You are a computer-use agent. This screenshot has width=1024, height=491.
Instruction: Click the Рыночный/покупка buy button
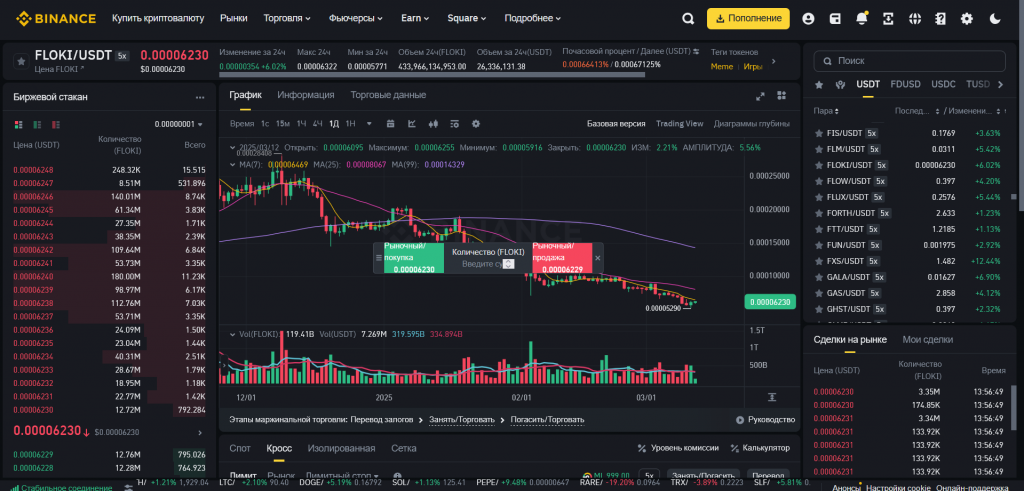[413, 258]
